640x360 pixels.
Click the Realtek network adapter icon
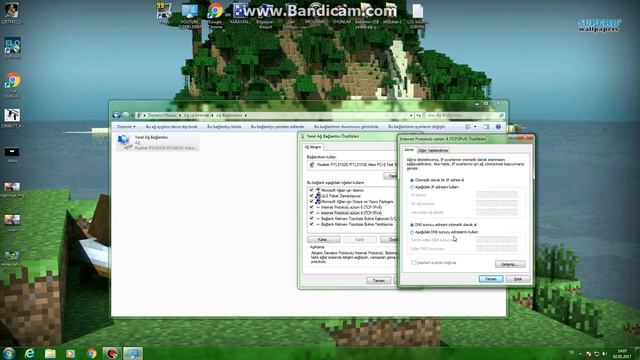point(311,164)
